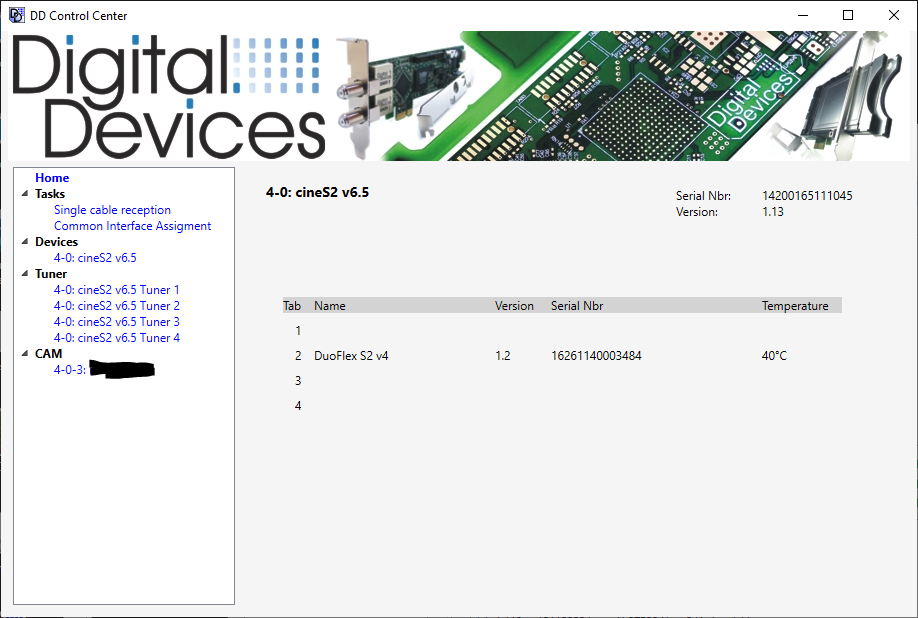Open the Home page in sidebar
This screenshot has width=918, height=618.
pyautogui.click(x=52, y=178)
